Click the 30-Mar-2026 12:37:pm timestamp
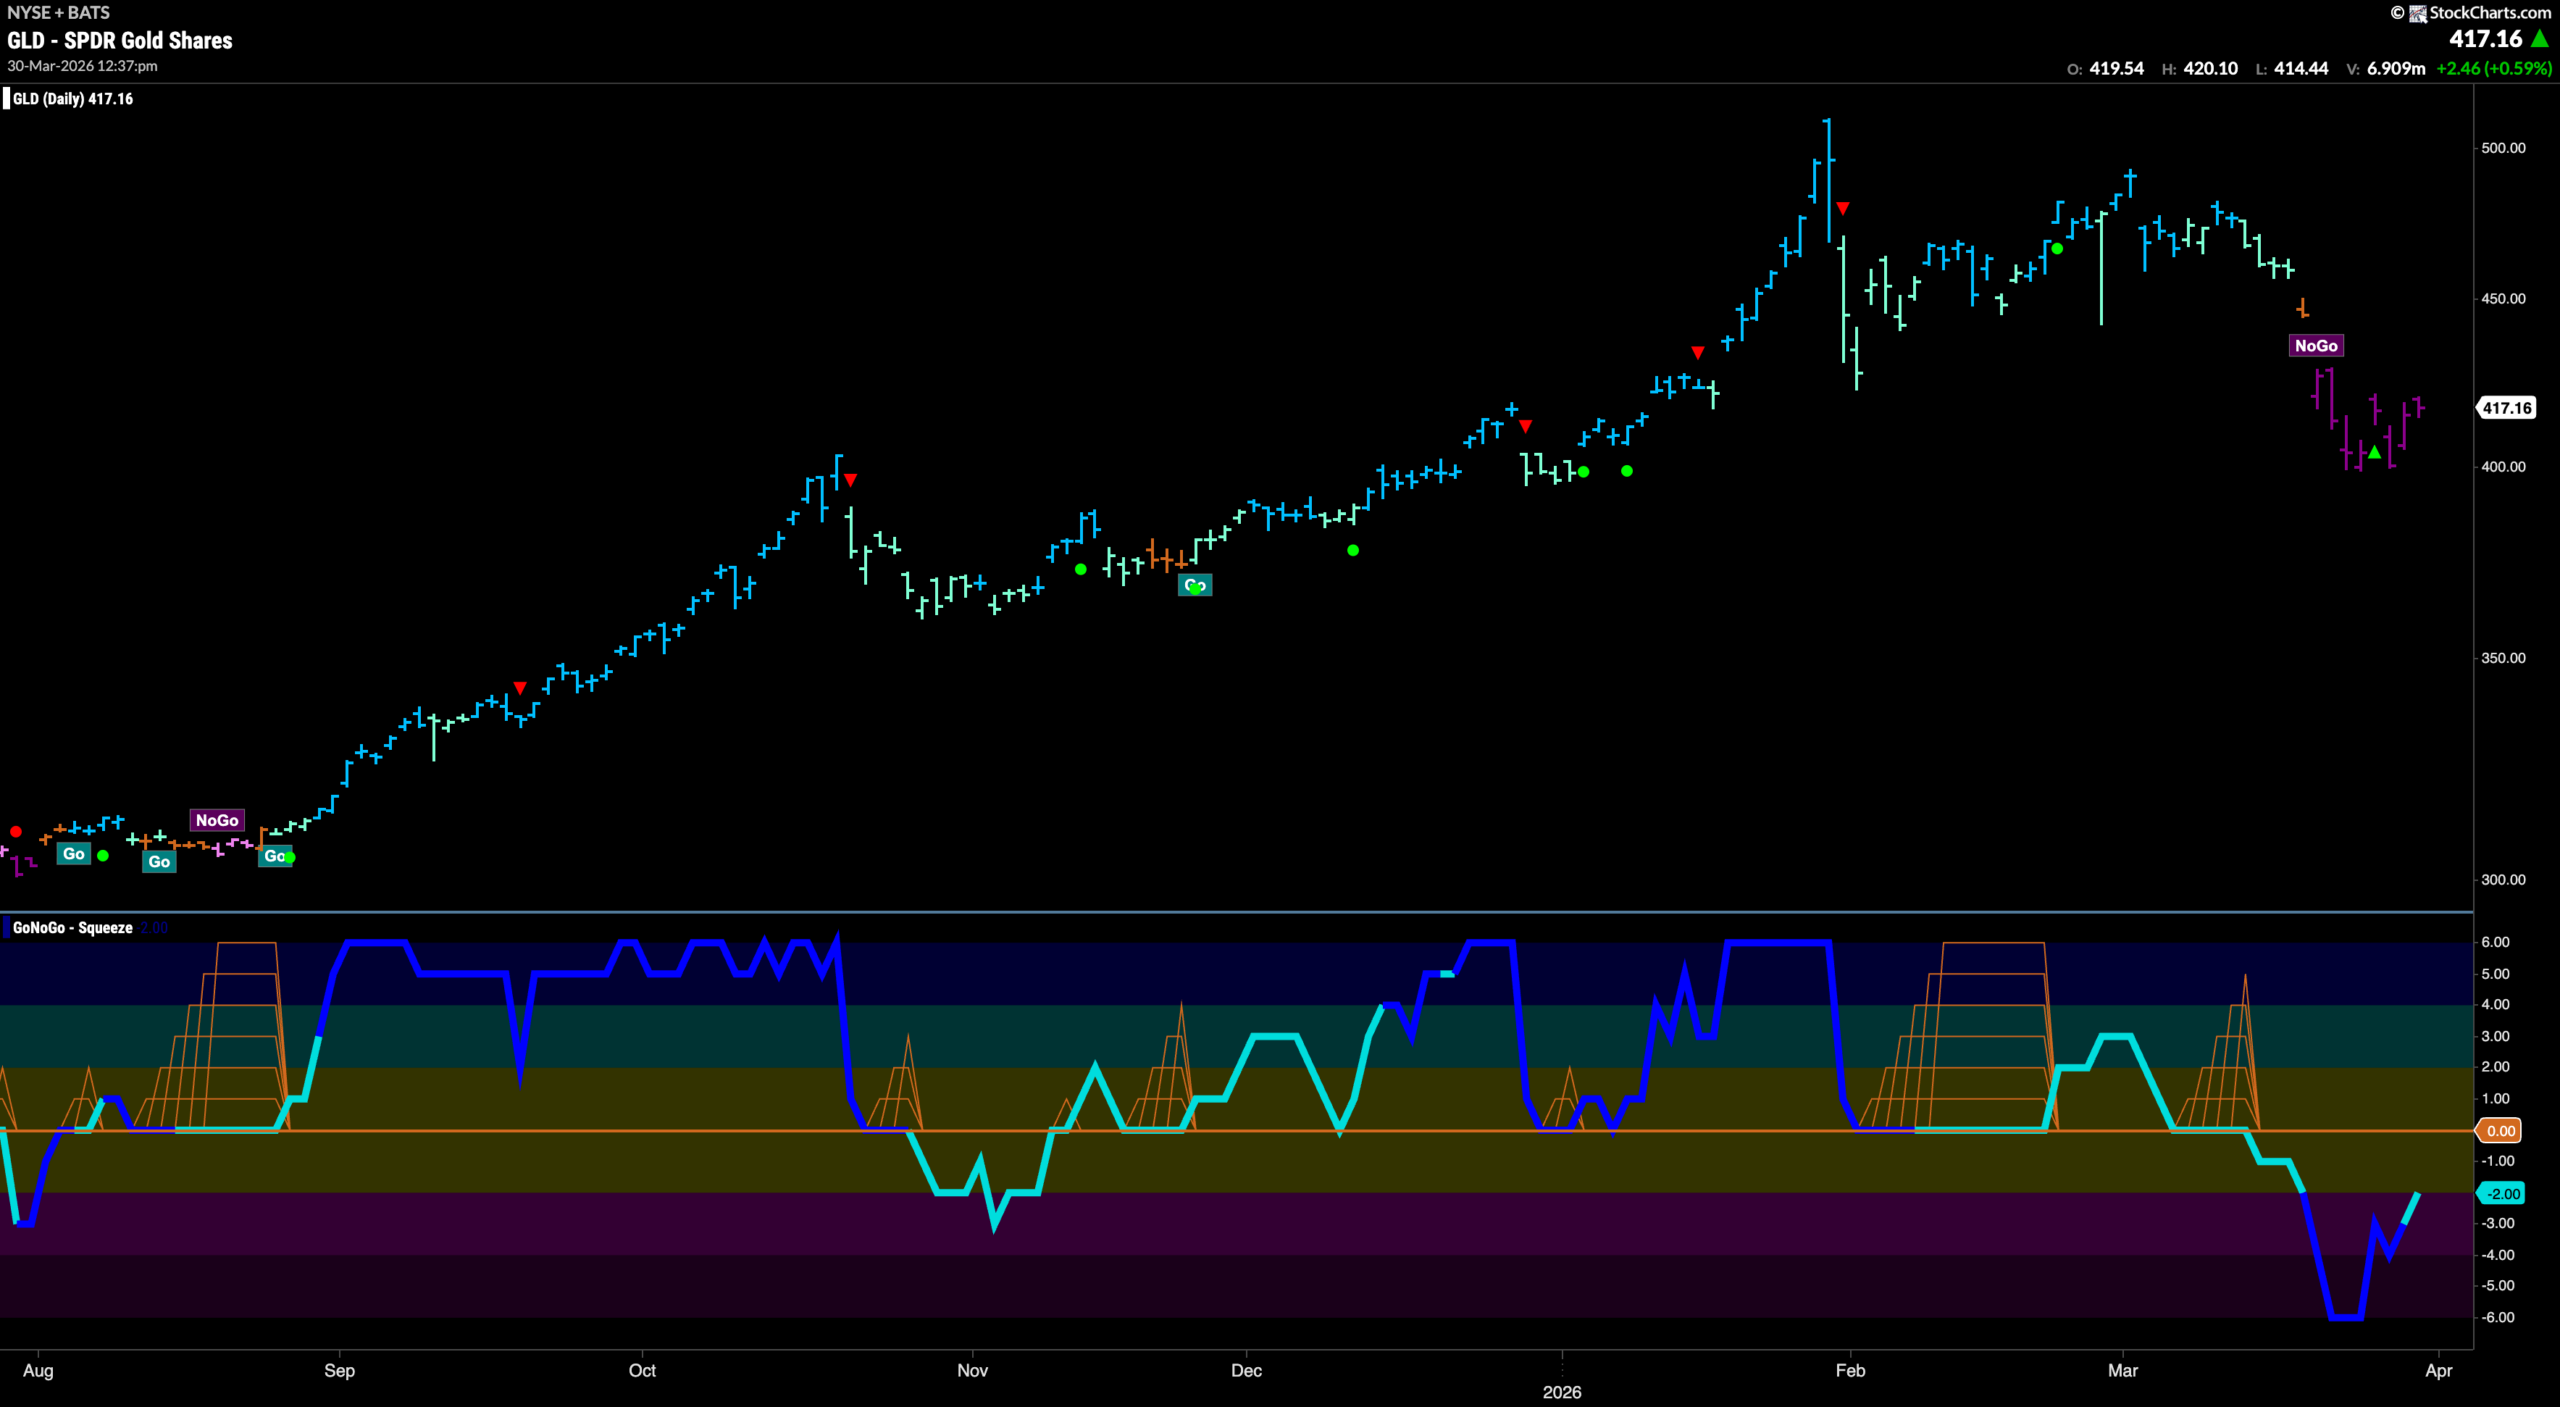 82,66
